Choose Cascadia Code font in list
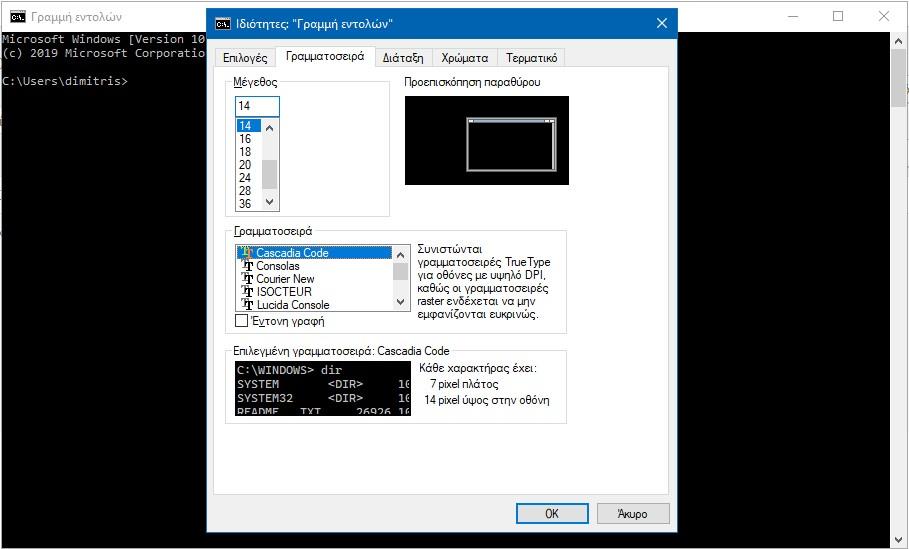This screenshot has width=909, height=549. click(x=292, y=253)
